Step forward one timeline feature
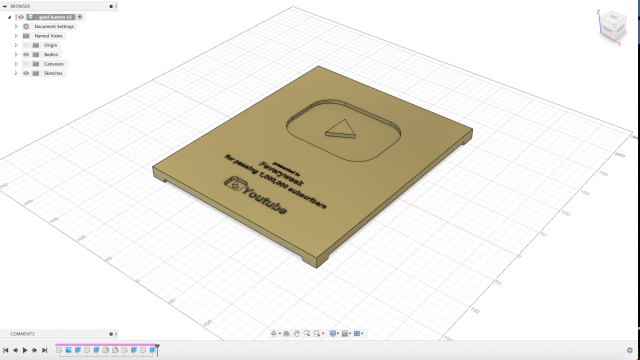Screen dimensions: 640x360 click(x=35, y=350)
